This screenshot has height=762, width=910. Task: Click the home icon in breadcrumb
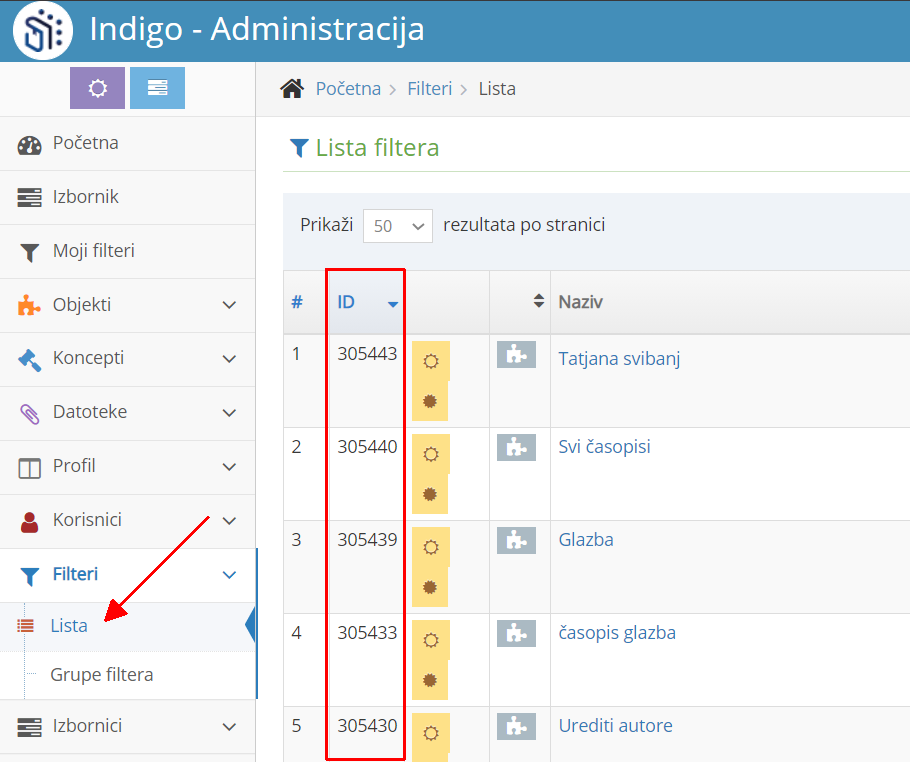tap(291, 88)
